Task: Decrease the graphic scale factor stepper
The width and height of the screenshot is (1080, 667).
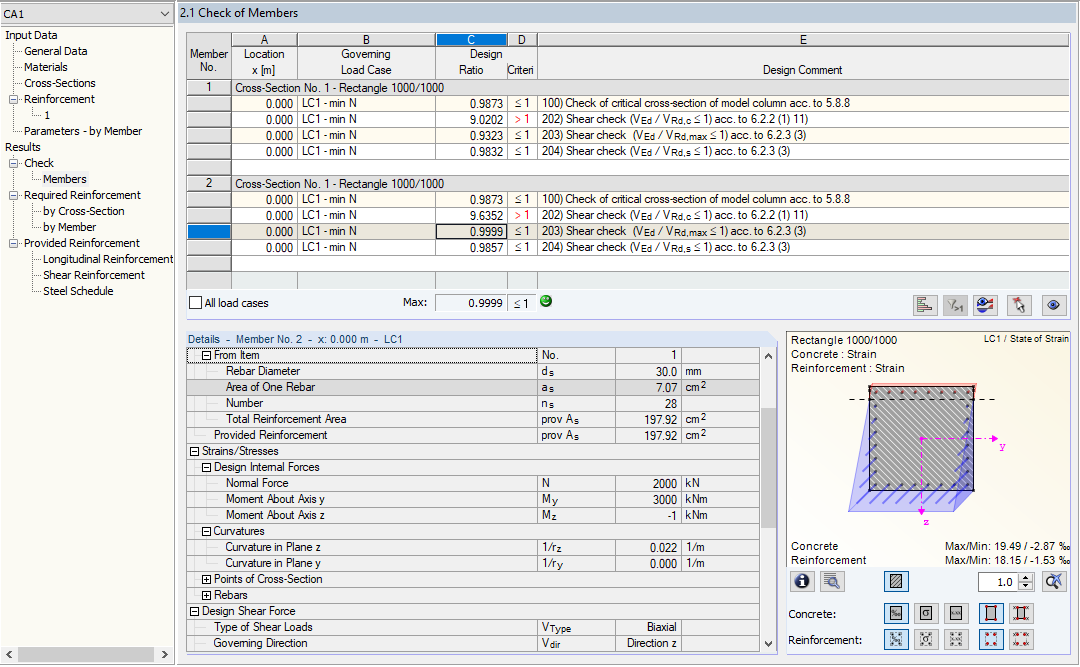Action: [1026, 586]
